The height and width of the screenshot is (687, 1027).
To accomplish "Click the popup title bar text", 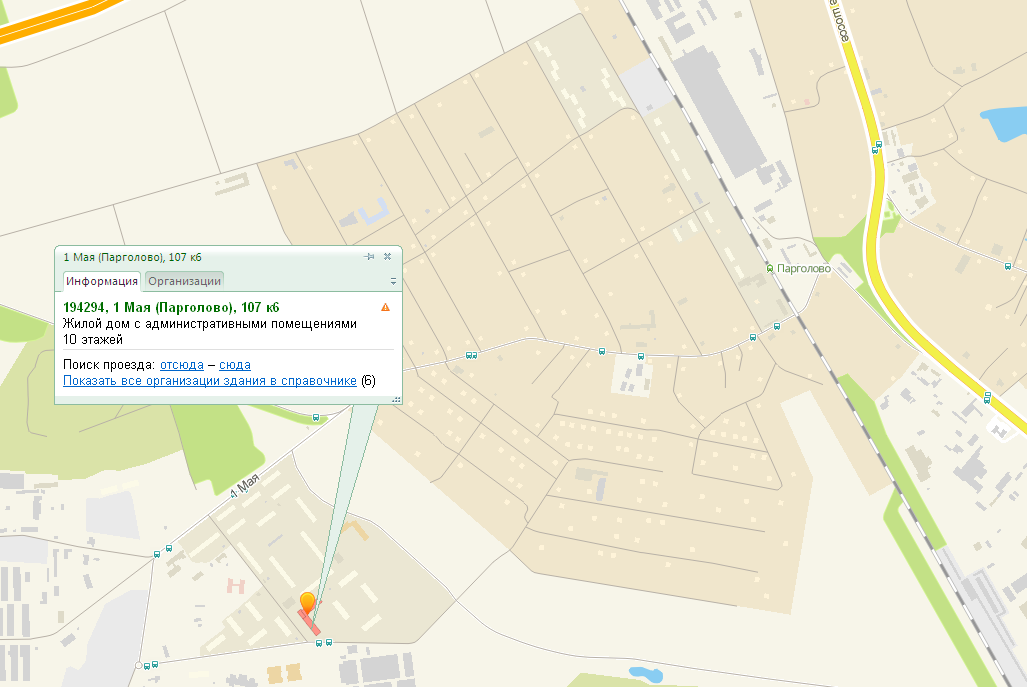I will click(x=132, y=257).
